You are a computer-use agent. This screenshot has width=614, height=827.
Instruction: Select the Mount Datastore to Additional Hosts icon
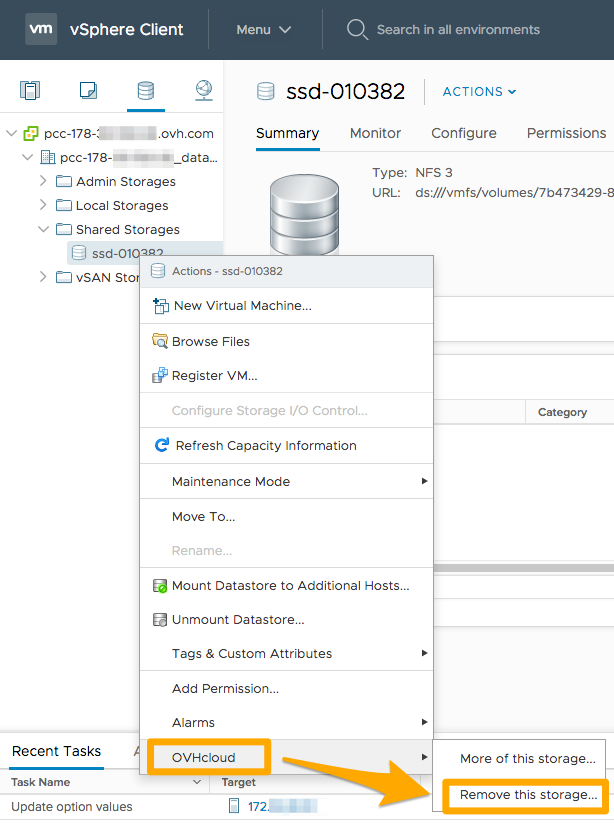[x=162, y=583]
